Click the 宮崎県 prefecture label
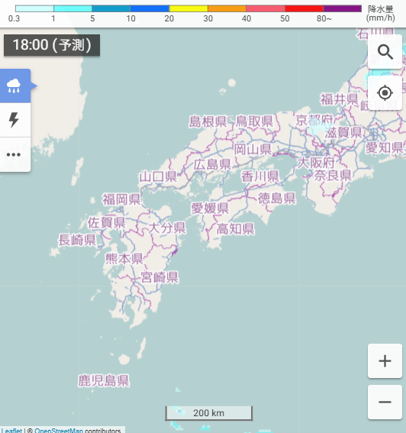Image resolution: width=406 pixels, height=433 pixels. point(159,277)
